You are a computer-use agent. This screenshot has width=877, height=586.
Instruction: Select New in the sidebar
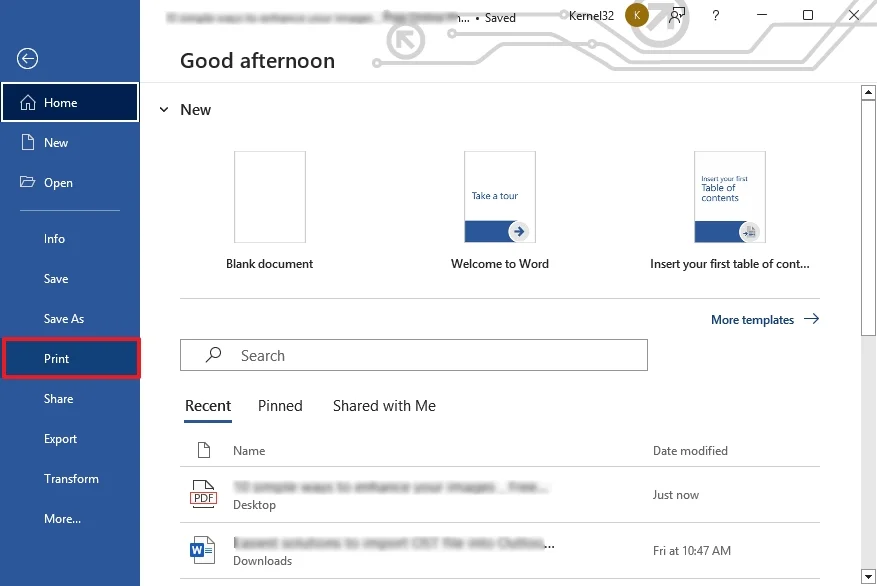pyautogui.click(x=70, y=143)
